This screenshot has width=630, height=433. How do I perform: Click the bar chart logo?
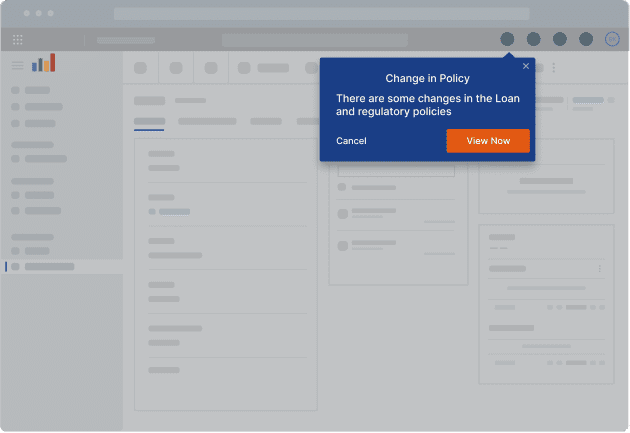(43, 63)
